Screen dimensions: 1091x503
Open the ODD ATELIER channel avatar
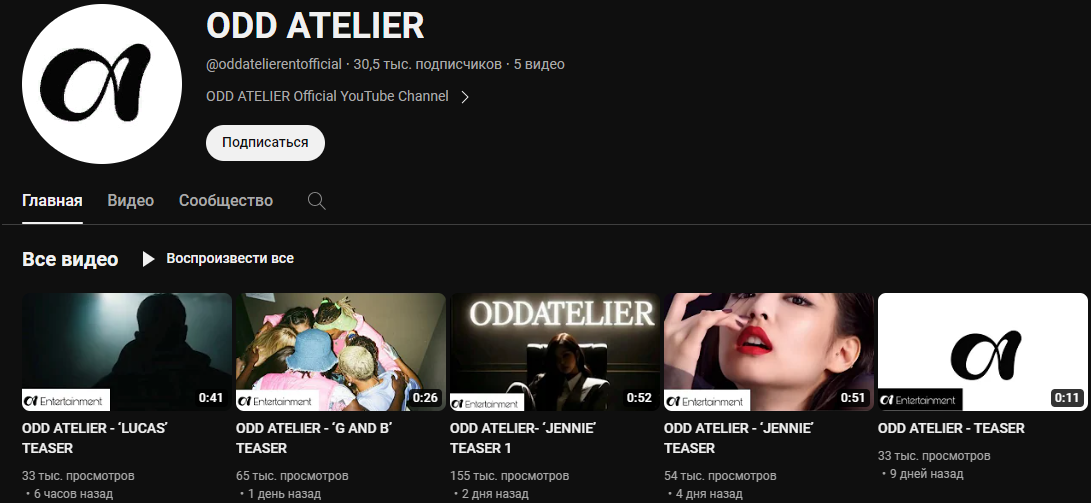pyautogui.click(x=102, y=83)
